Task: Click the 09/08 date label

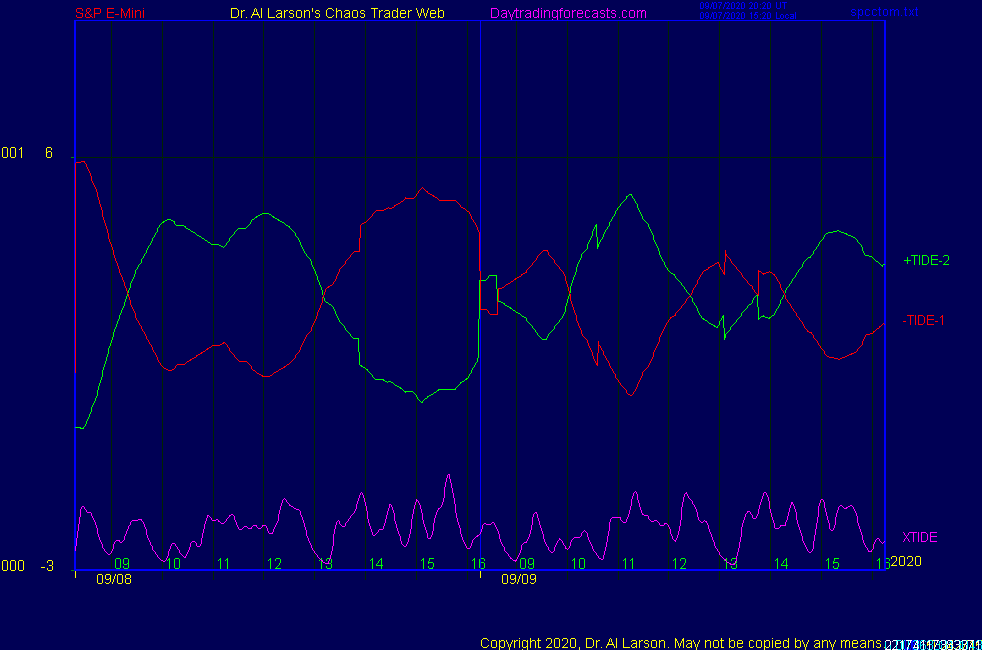Action: coord(114,578)
